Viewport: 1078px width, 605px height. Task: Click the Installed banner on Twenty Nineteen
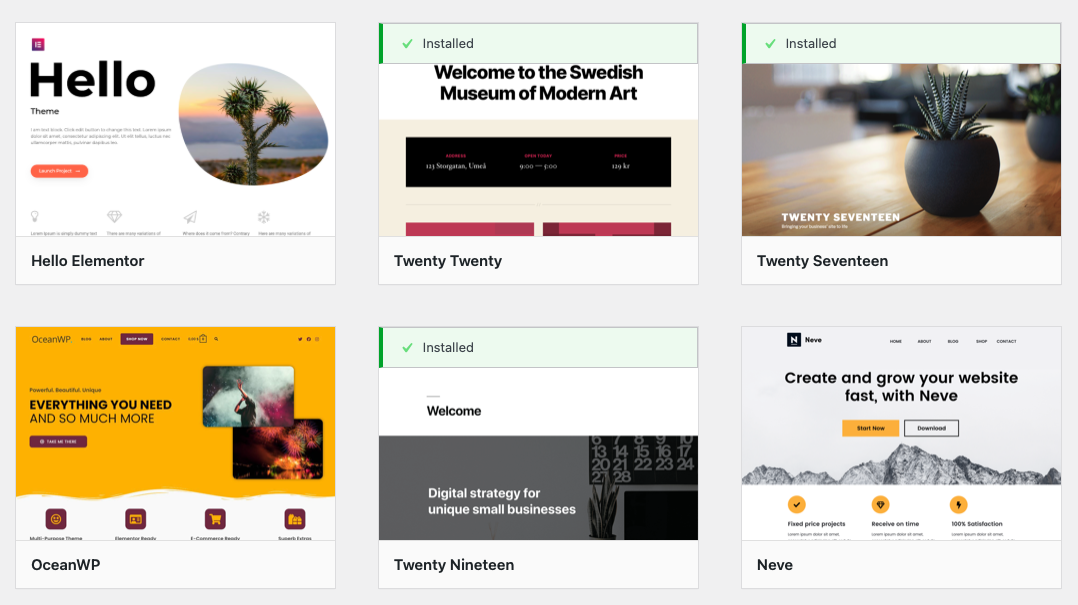point(538,348)
